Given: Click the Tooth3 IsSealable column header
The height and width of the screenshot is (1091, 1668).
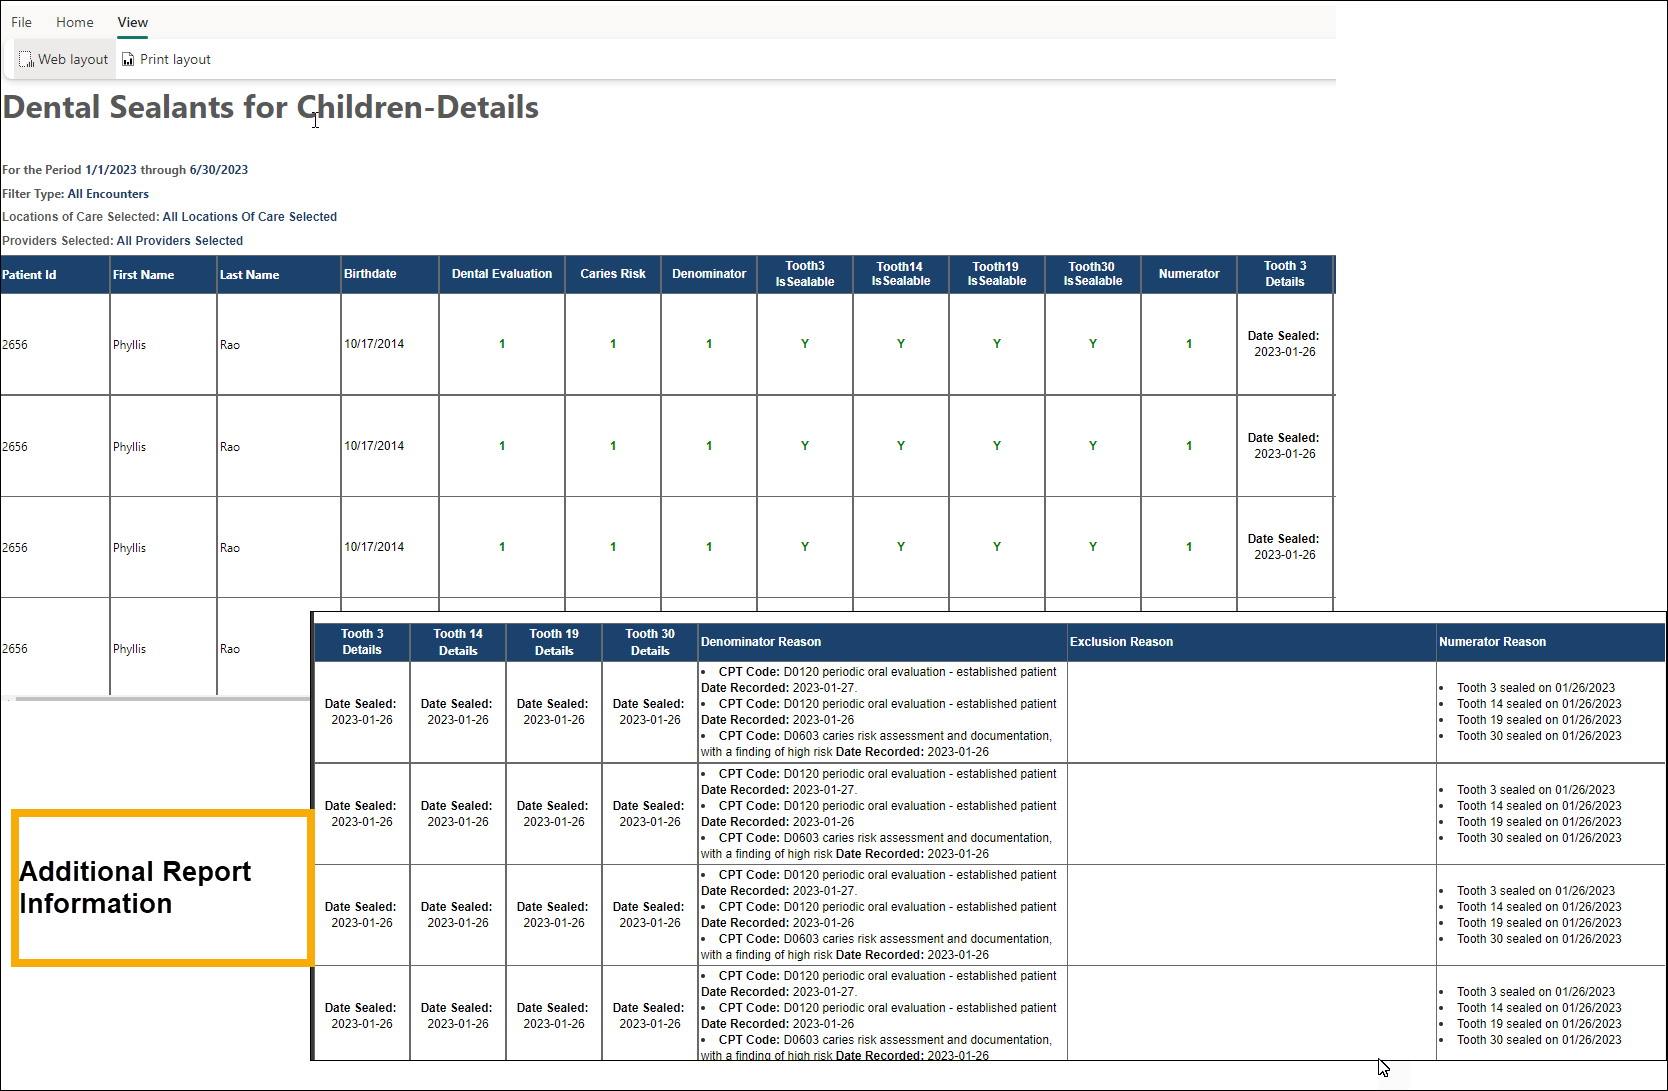Looking at the screenshot, I should click(x=805, y=275).
